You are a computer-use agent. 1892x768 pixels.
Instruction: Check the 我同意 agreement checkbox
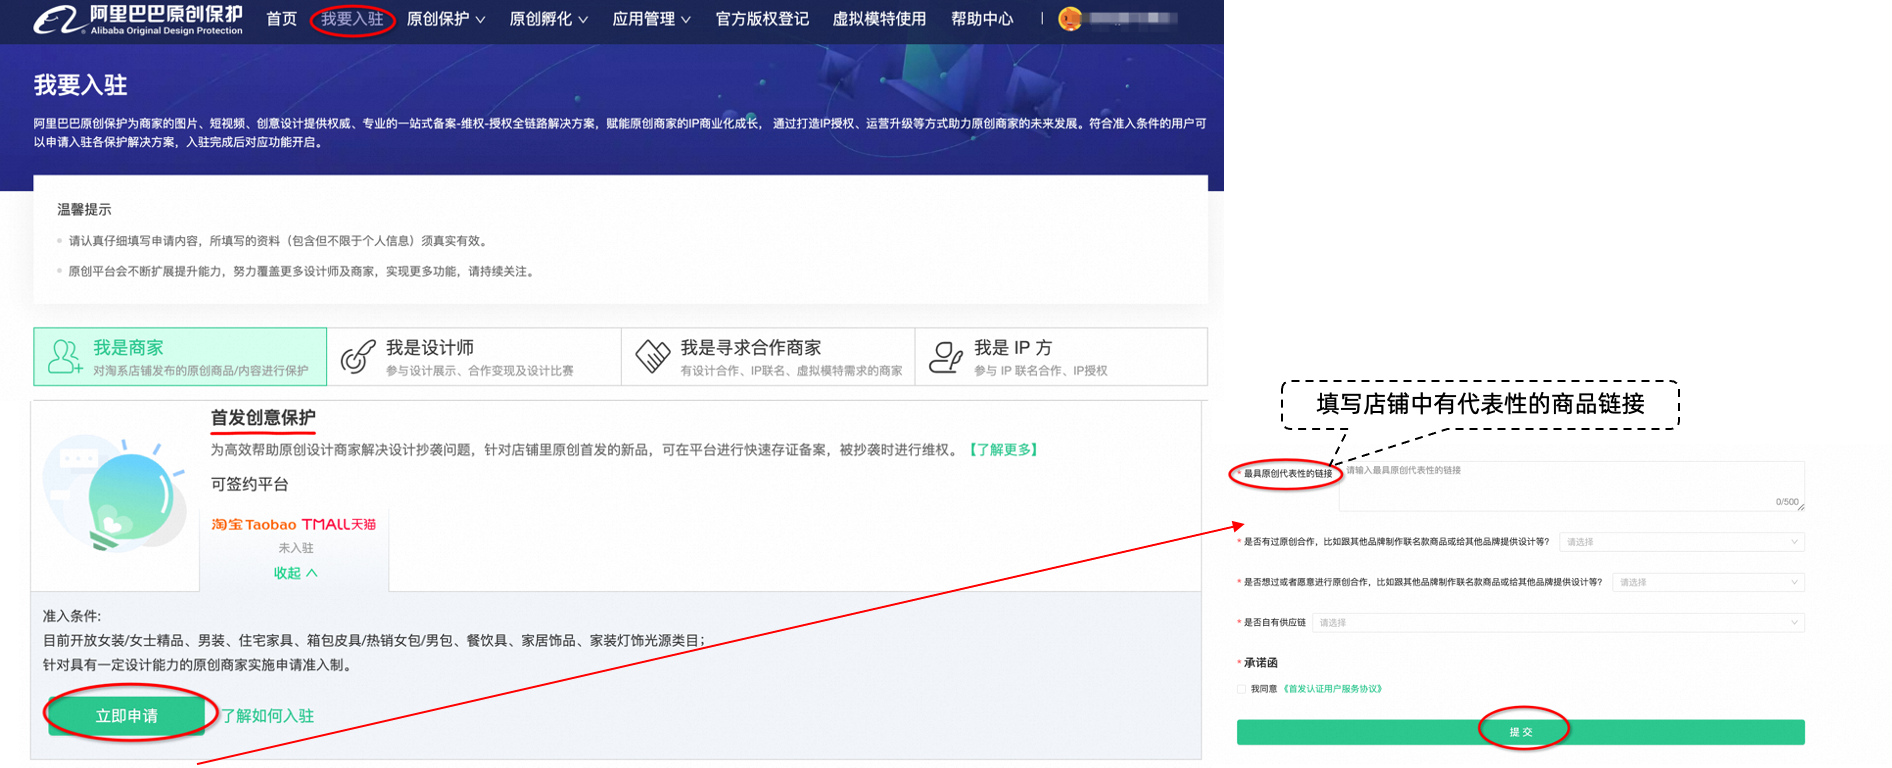coord(1242,689)
